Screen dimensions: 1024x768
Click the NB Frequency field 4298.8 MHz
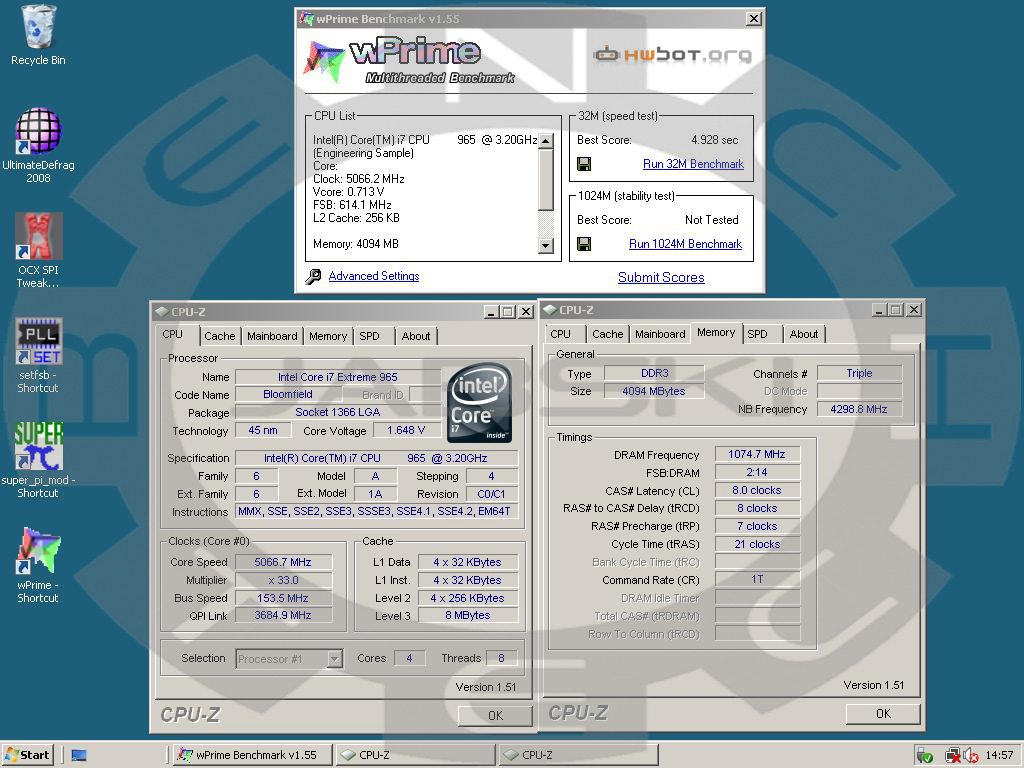[x=859, y=409]
